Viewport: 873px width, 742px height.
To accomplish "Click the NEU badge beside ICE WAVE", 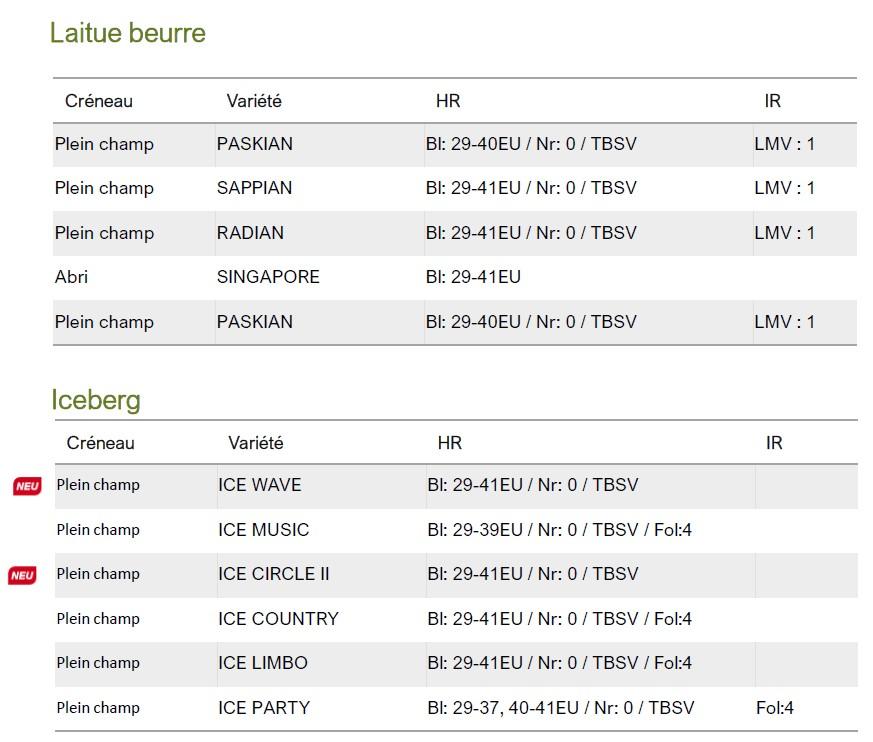I will pyautogui.click(x=27, y=487).
